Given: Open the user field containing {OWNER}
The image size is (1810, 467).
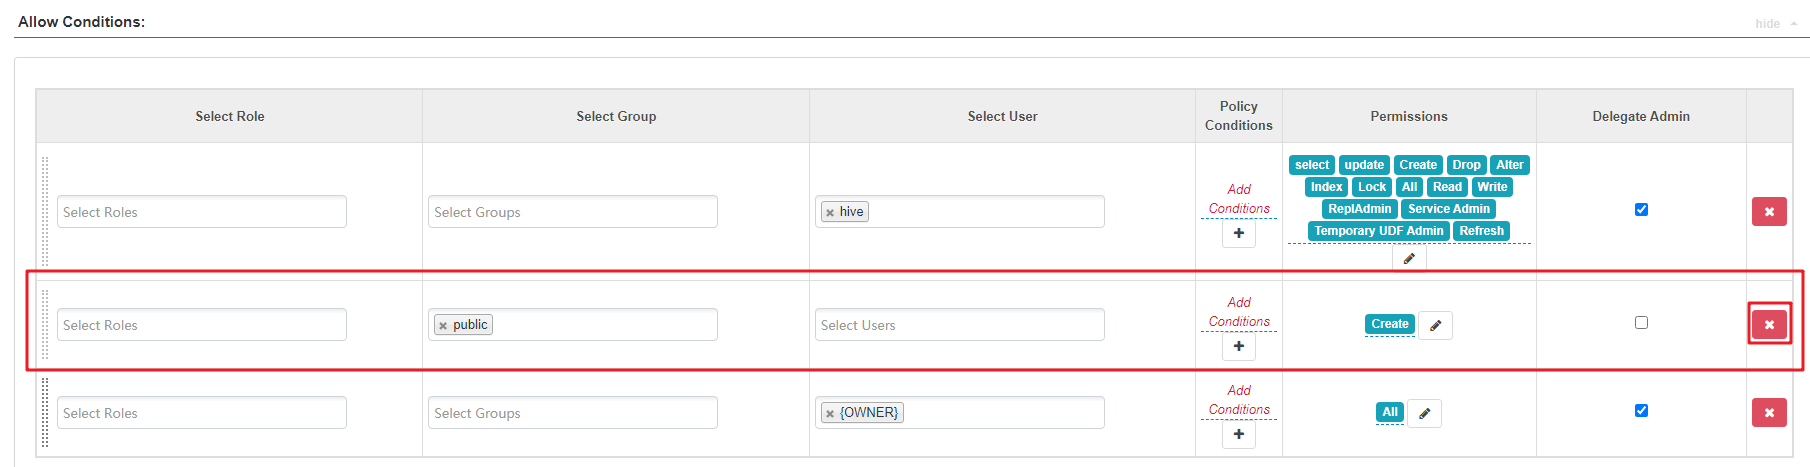Looking at the screenshot, I should tap(960, 413).
